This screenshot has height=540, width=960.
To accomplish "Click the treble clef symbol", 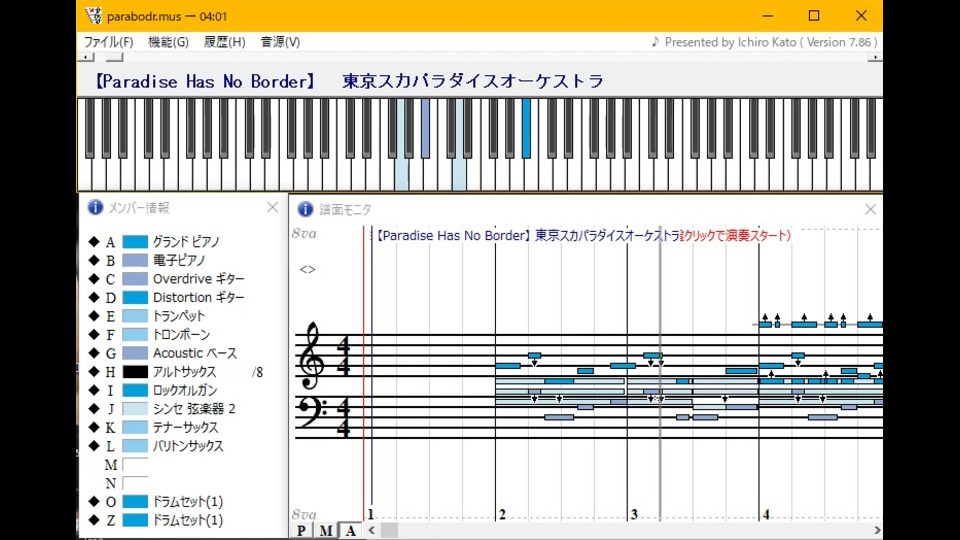I will click(312, 356).
